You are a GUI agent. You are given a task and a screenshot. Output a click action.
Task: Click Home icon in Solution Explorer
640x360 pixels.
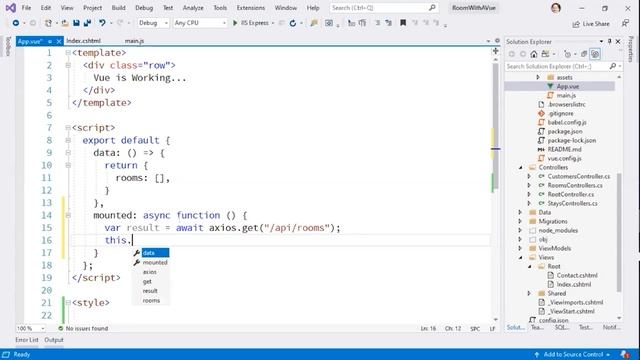534,54
